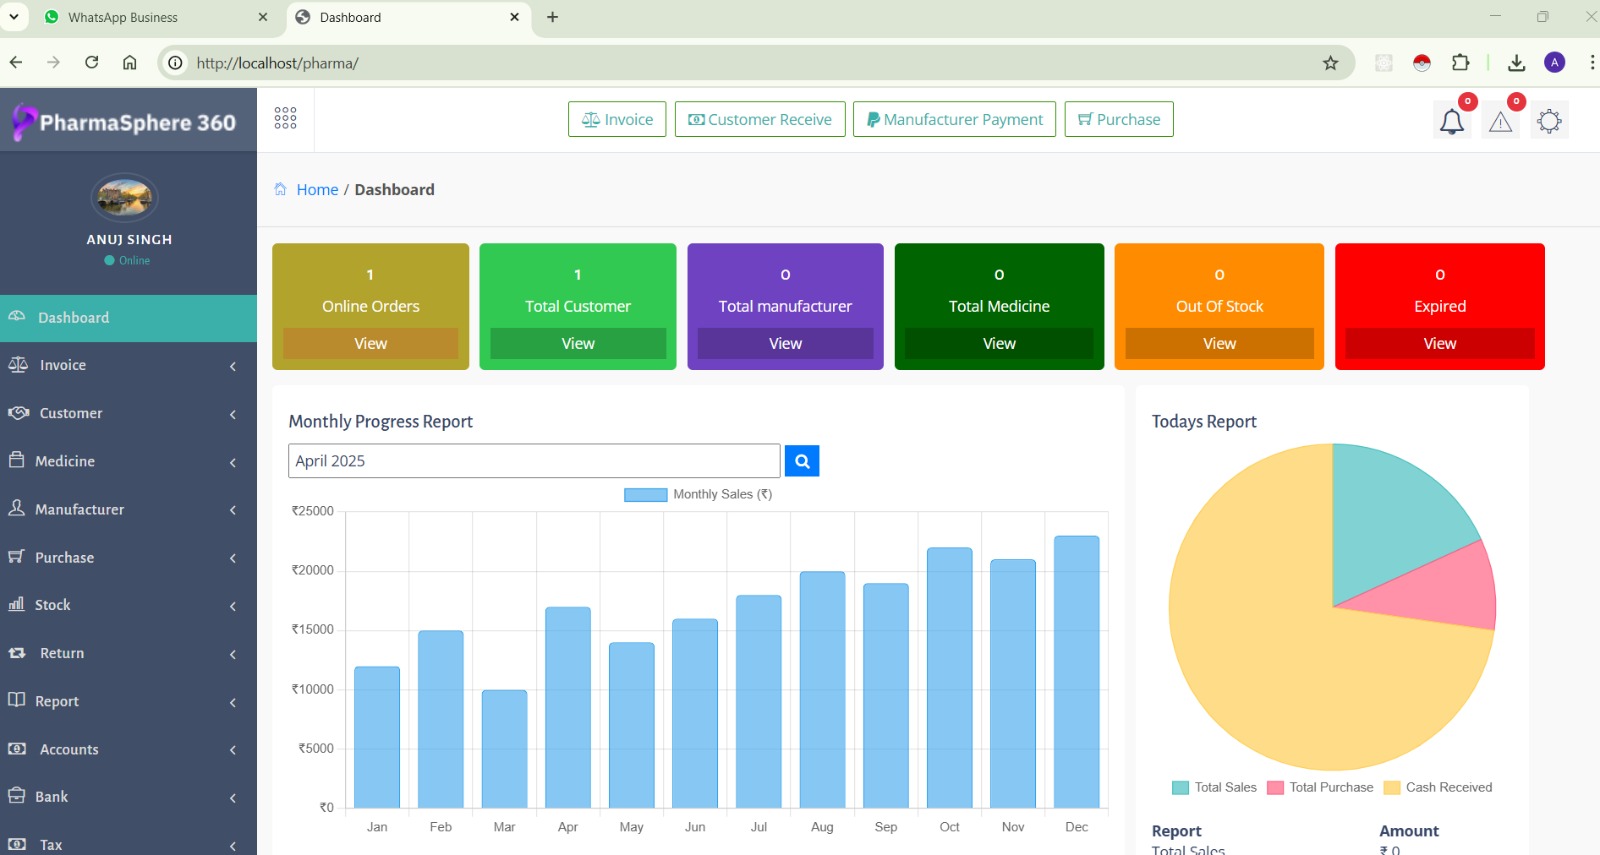Click the April 2025 month input field

click(534, 461)
